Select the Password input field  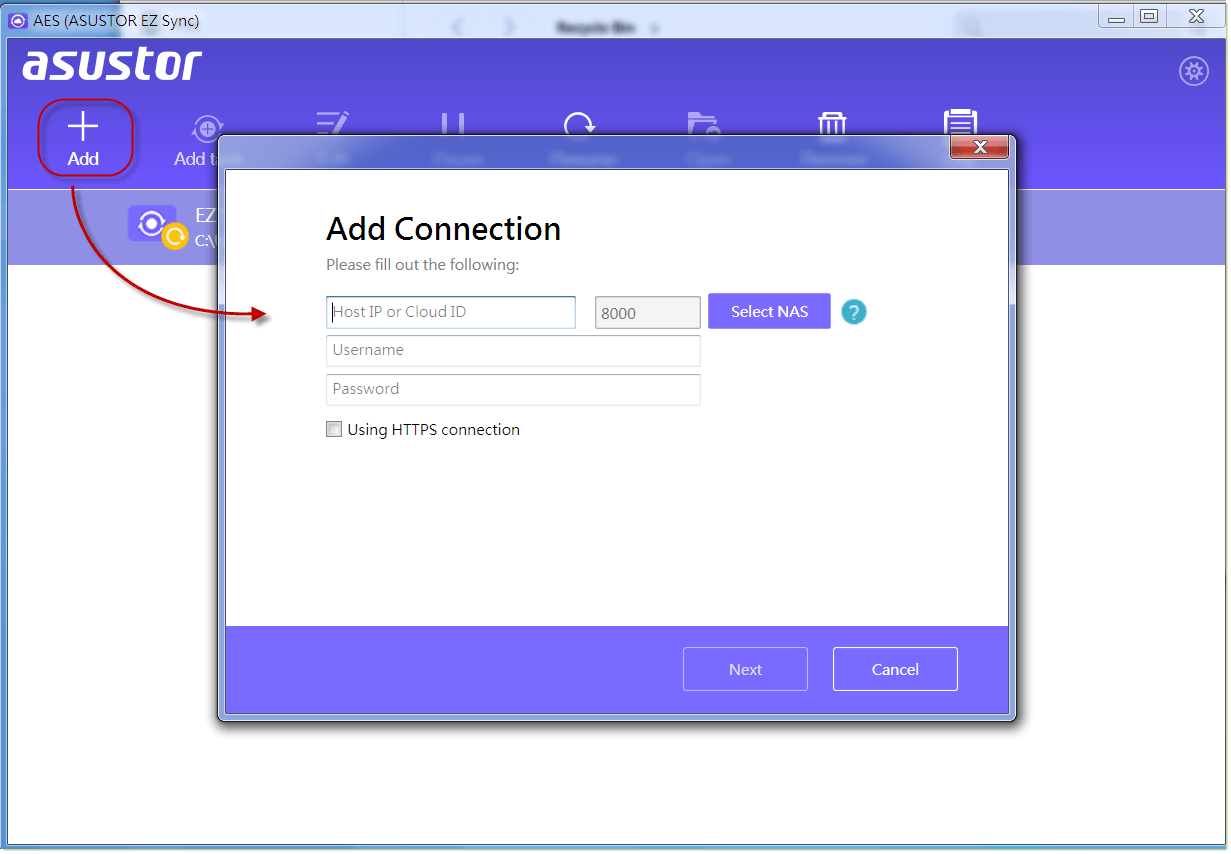[x=513, y=390]
